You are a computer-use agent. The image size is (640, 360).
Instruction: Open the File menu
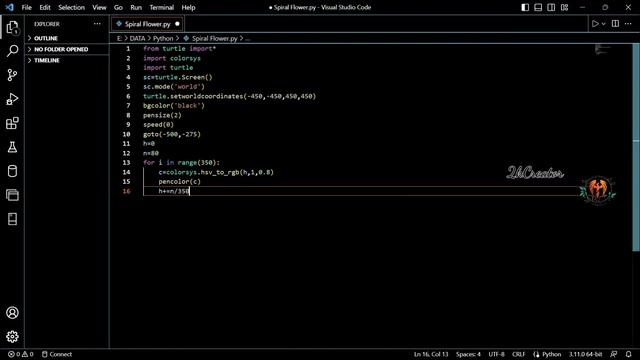pyautogui.click(x=27, y=7)
